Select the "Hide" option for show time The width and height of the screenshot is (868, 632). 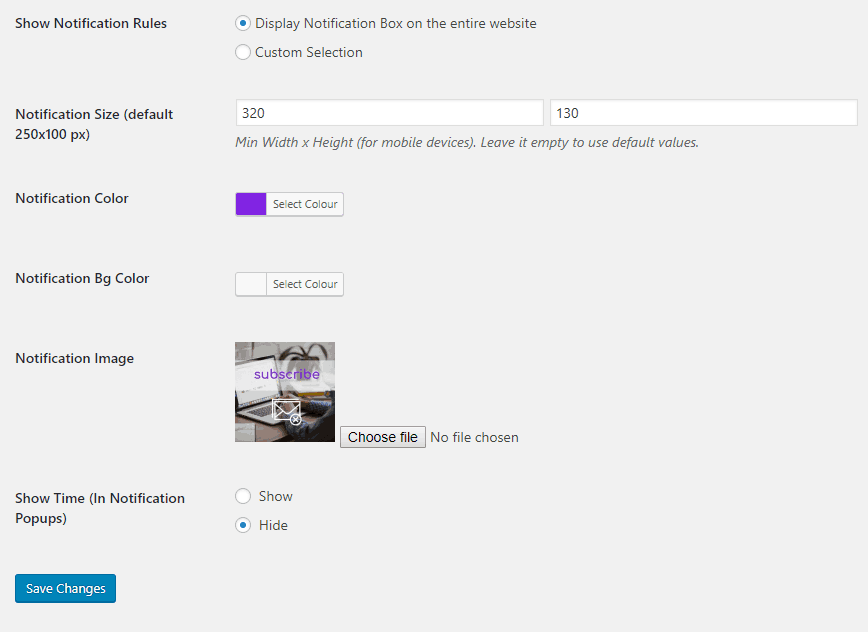[x=242, y=524]
